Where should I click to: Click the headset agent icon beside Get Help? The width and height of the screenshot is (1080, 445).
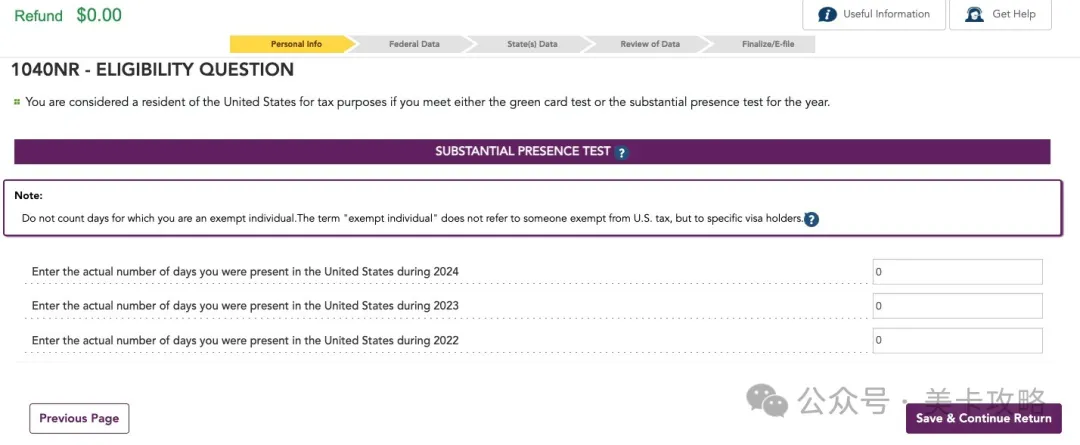pos(973,14)
